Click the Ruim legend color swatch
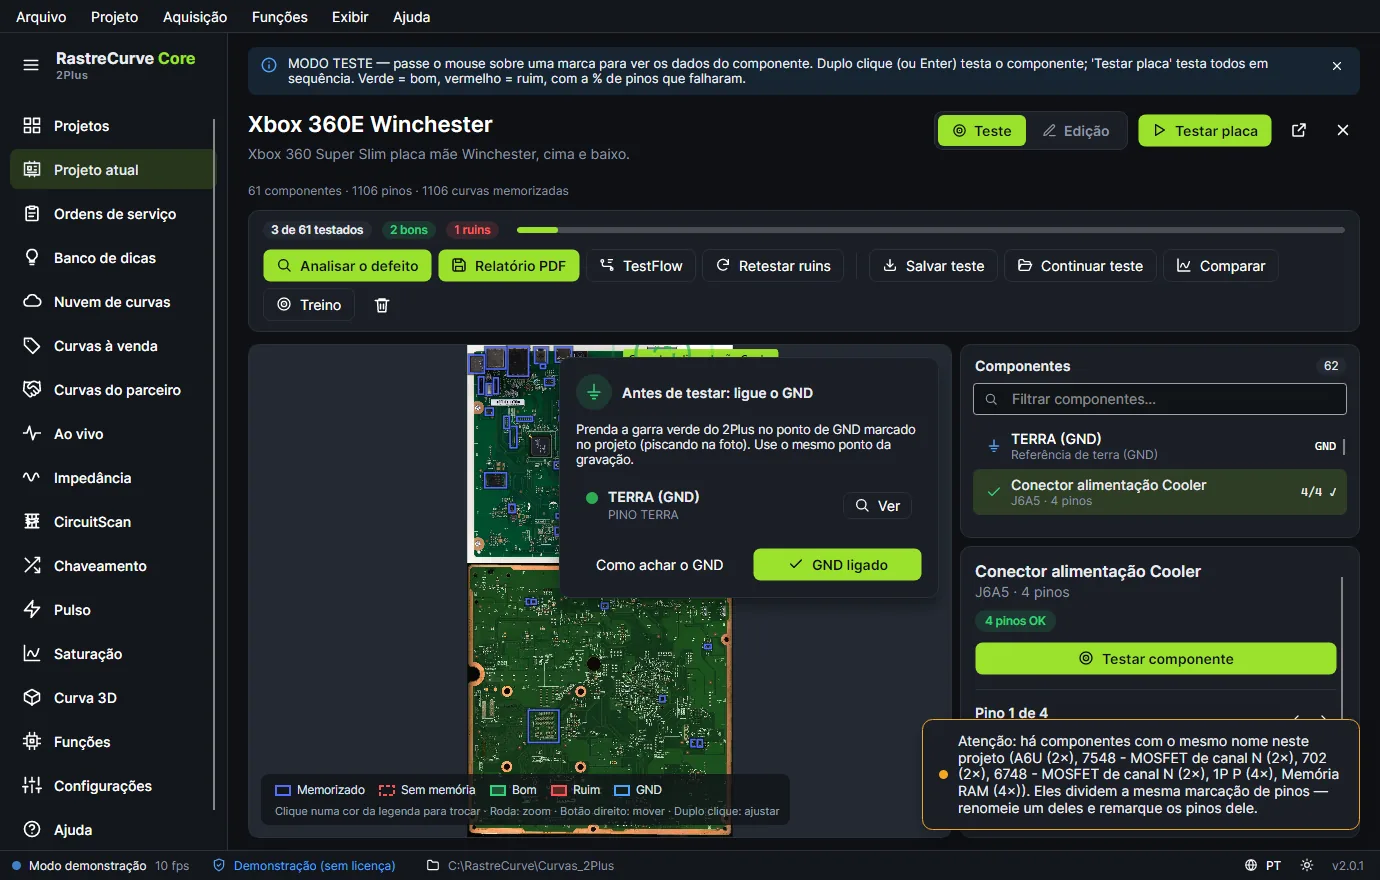The height and width of the screenshot is (880, 1380). (x=559, y=790)
